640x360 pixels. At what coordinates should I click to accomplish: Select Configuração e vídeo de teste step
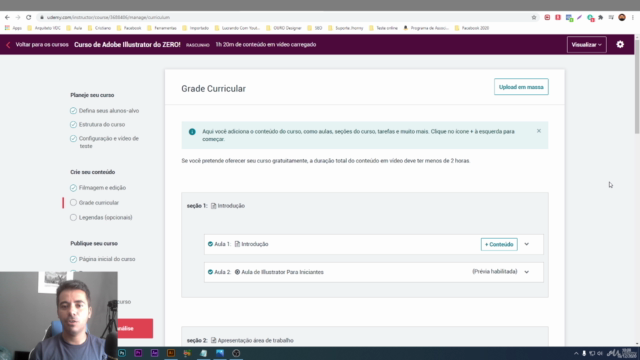tap(104, 142)
